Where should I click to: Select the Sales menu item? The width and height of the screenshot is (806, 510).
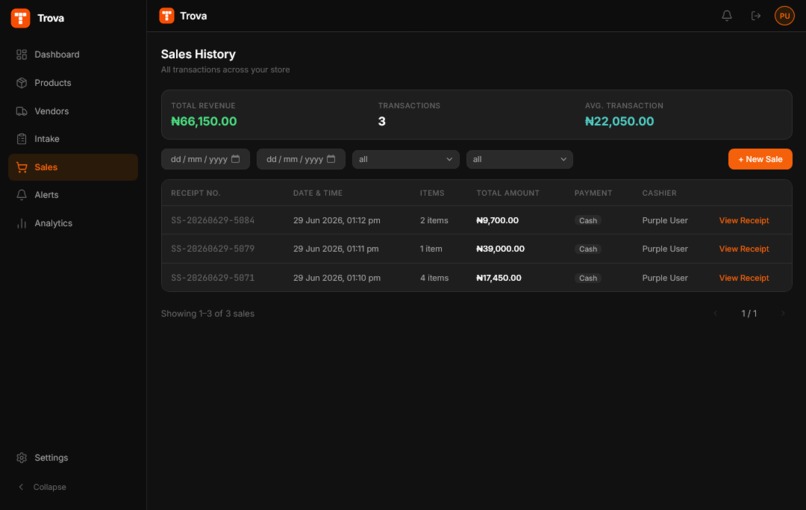tap(73, 167)
